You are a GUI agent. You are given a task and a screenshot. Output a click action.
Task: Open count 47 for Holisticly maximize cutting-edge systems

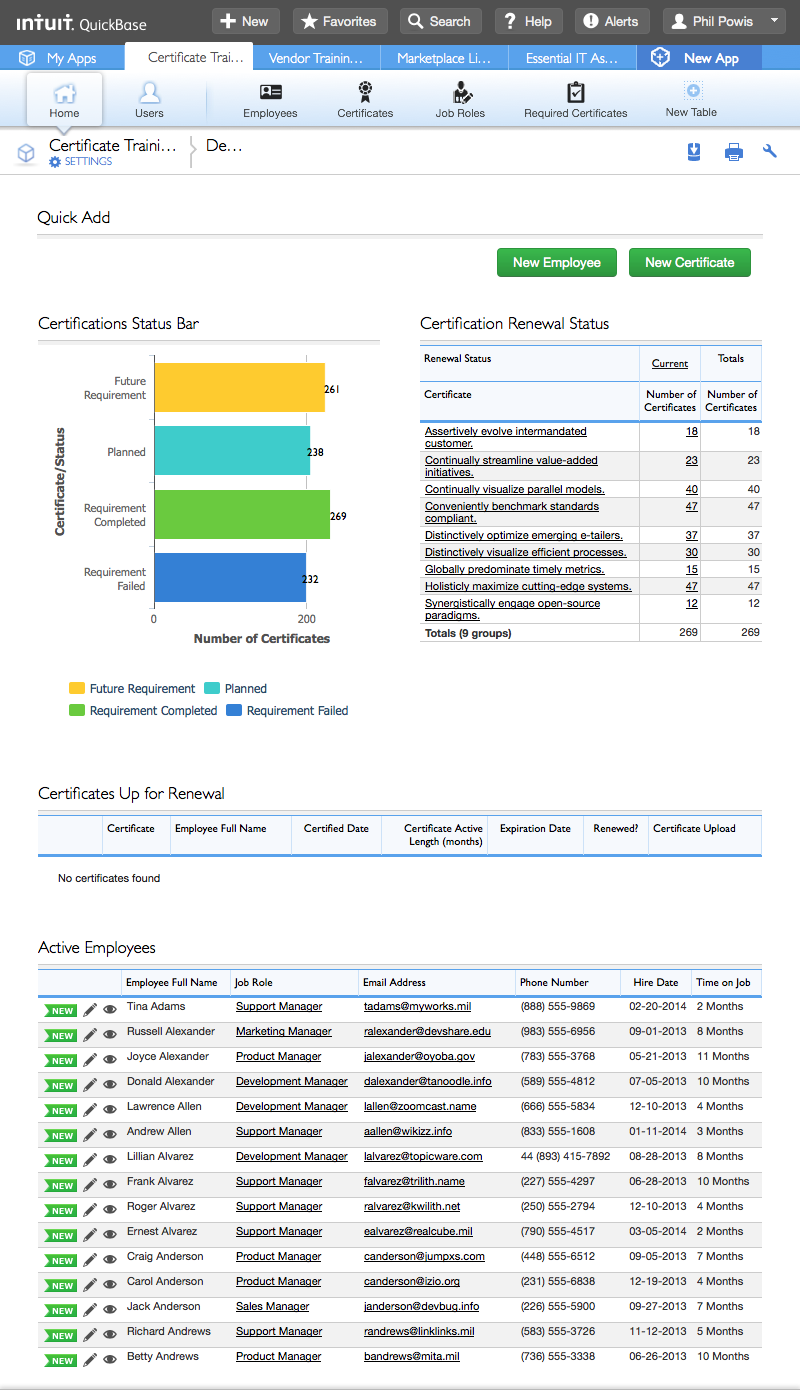pyautogui.click(x=692, y=586)
